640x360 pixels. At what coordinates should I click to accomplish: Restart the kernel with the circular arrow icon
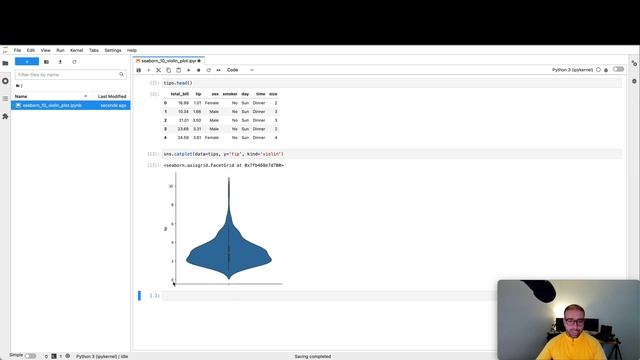[x=209, y=70]
